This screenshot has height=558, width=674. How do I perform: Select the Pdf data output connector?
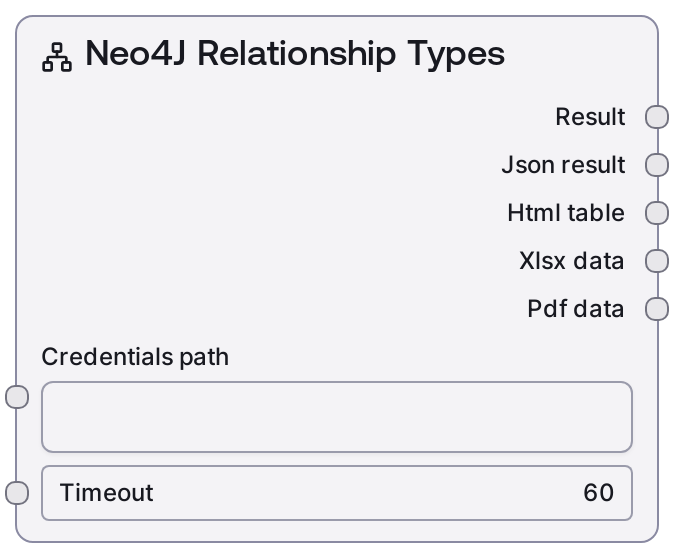click(x=657, y=309)
